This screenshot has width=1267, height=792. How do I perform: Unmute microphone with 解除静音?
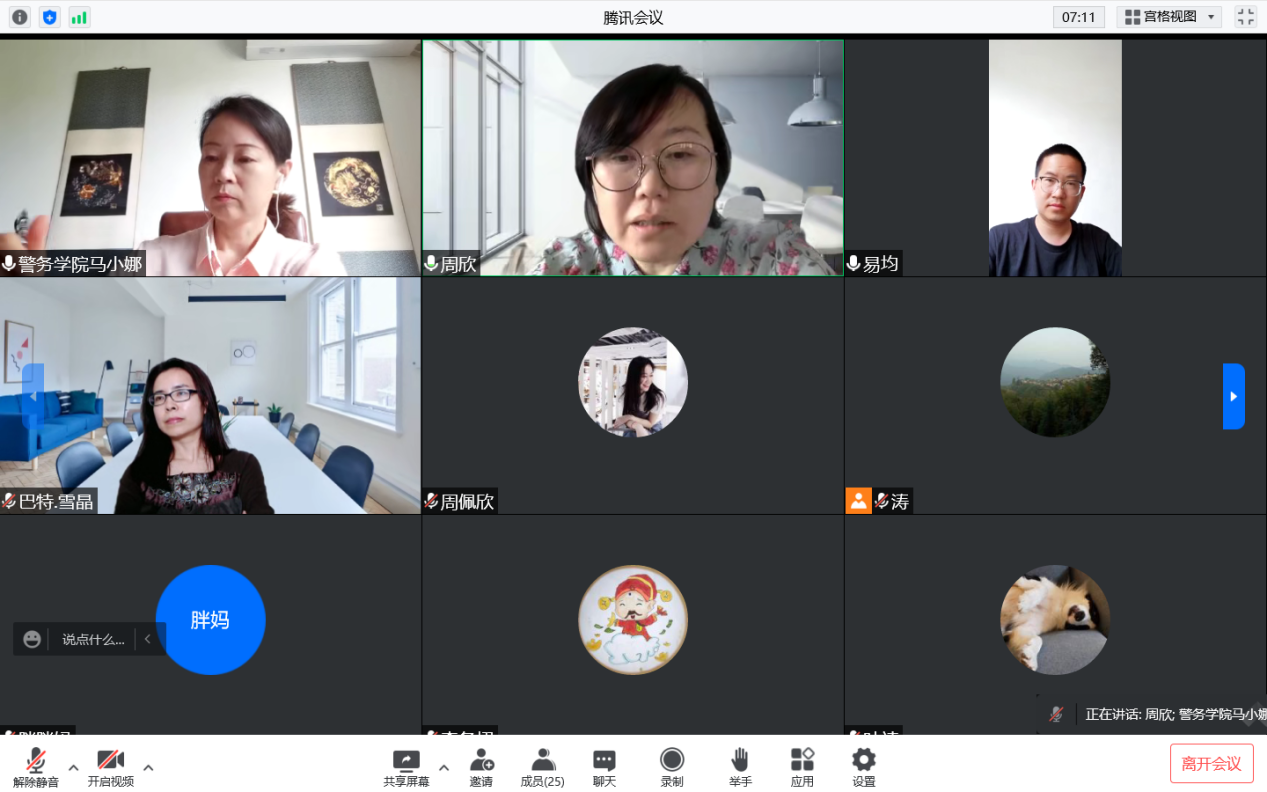pyautogui.click(x=36, y=767)
